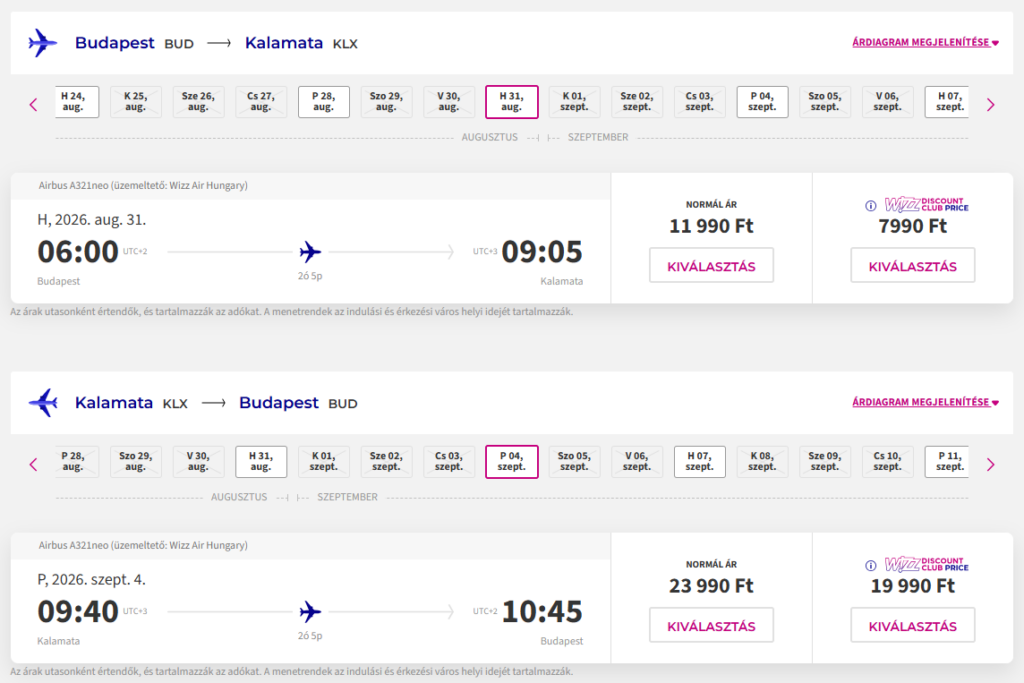
Task: Select outbound date P 04, szept.
Action: tap(762, 102)
